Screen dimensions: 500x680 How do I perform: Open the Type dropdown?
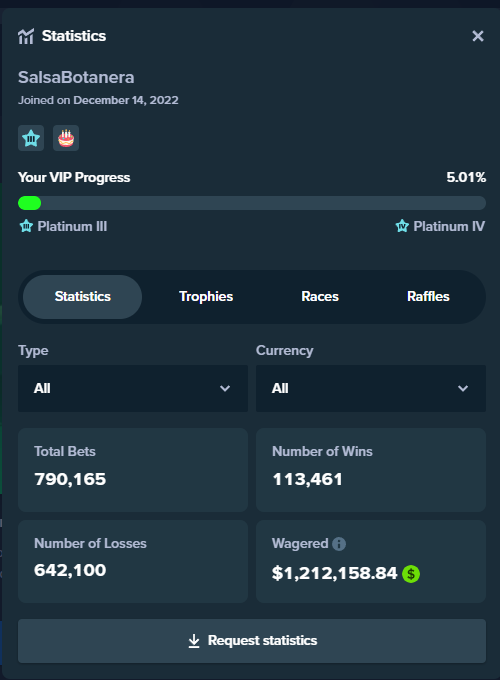click(x=133, y=388)
